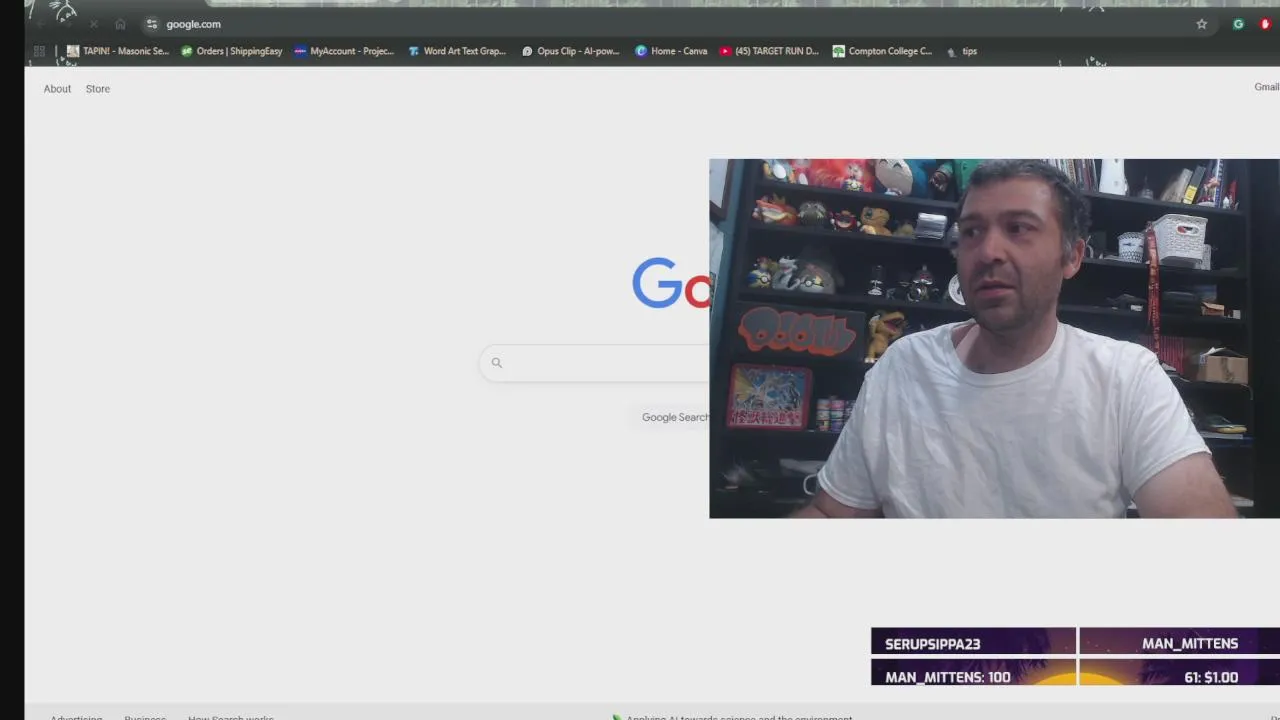1280x720 pixels.
Task: Open the Compton College bookmark
Action: [x=882, y=51]
